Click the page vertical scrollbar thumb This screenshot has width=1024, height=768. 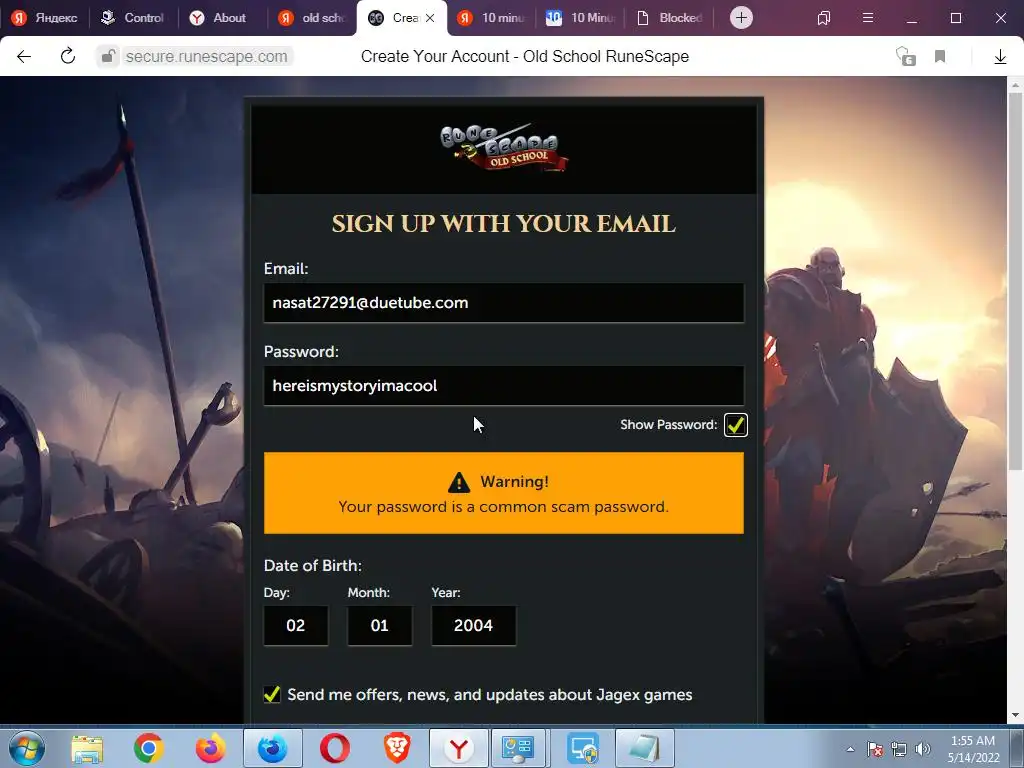pos(1015,281)
